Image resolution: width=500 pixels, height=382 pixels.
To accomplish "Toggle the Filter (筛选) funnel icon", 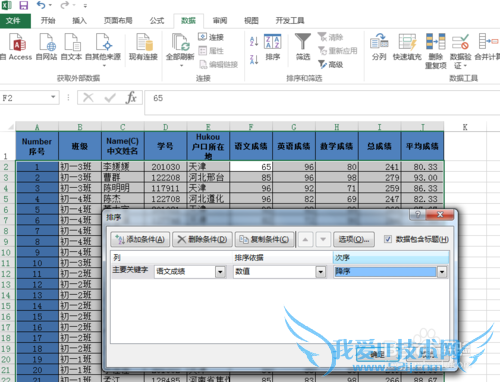I will 303,47.
